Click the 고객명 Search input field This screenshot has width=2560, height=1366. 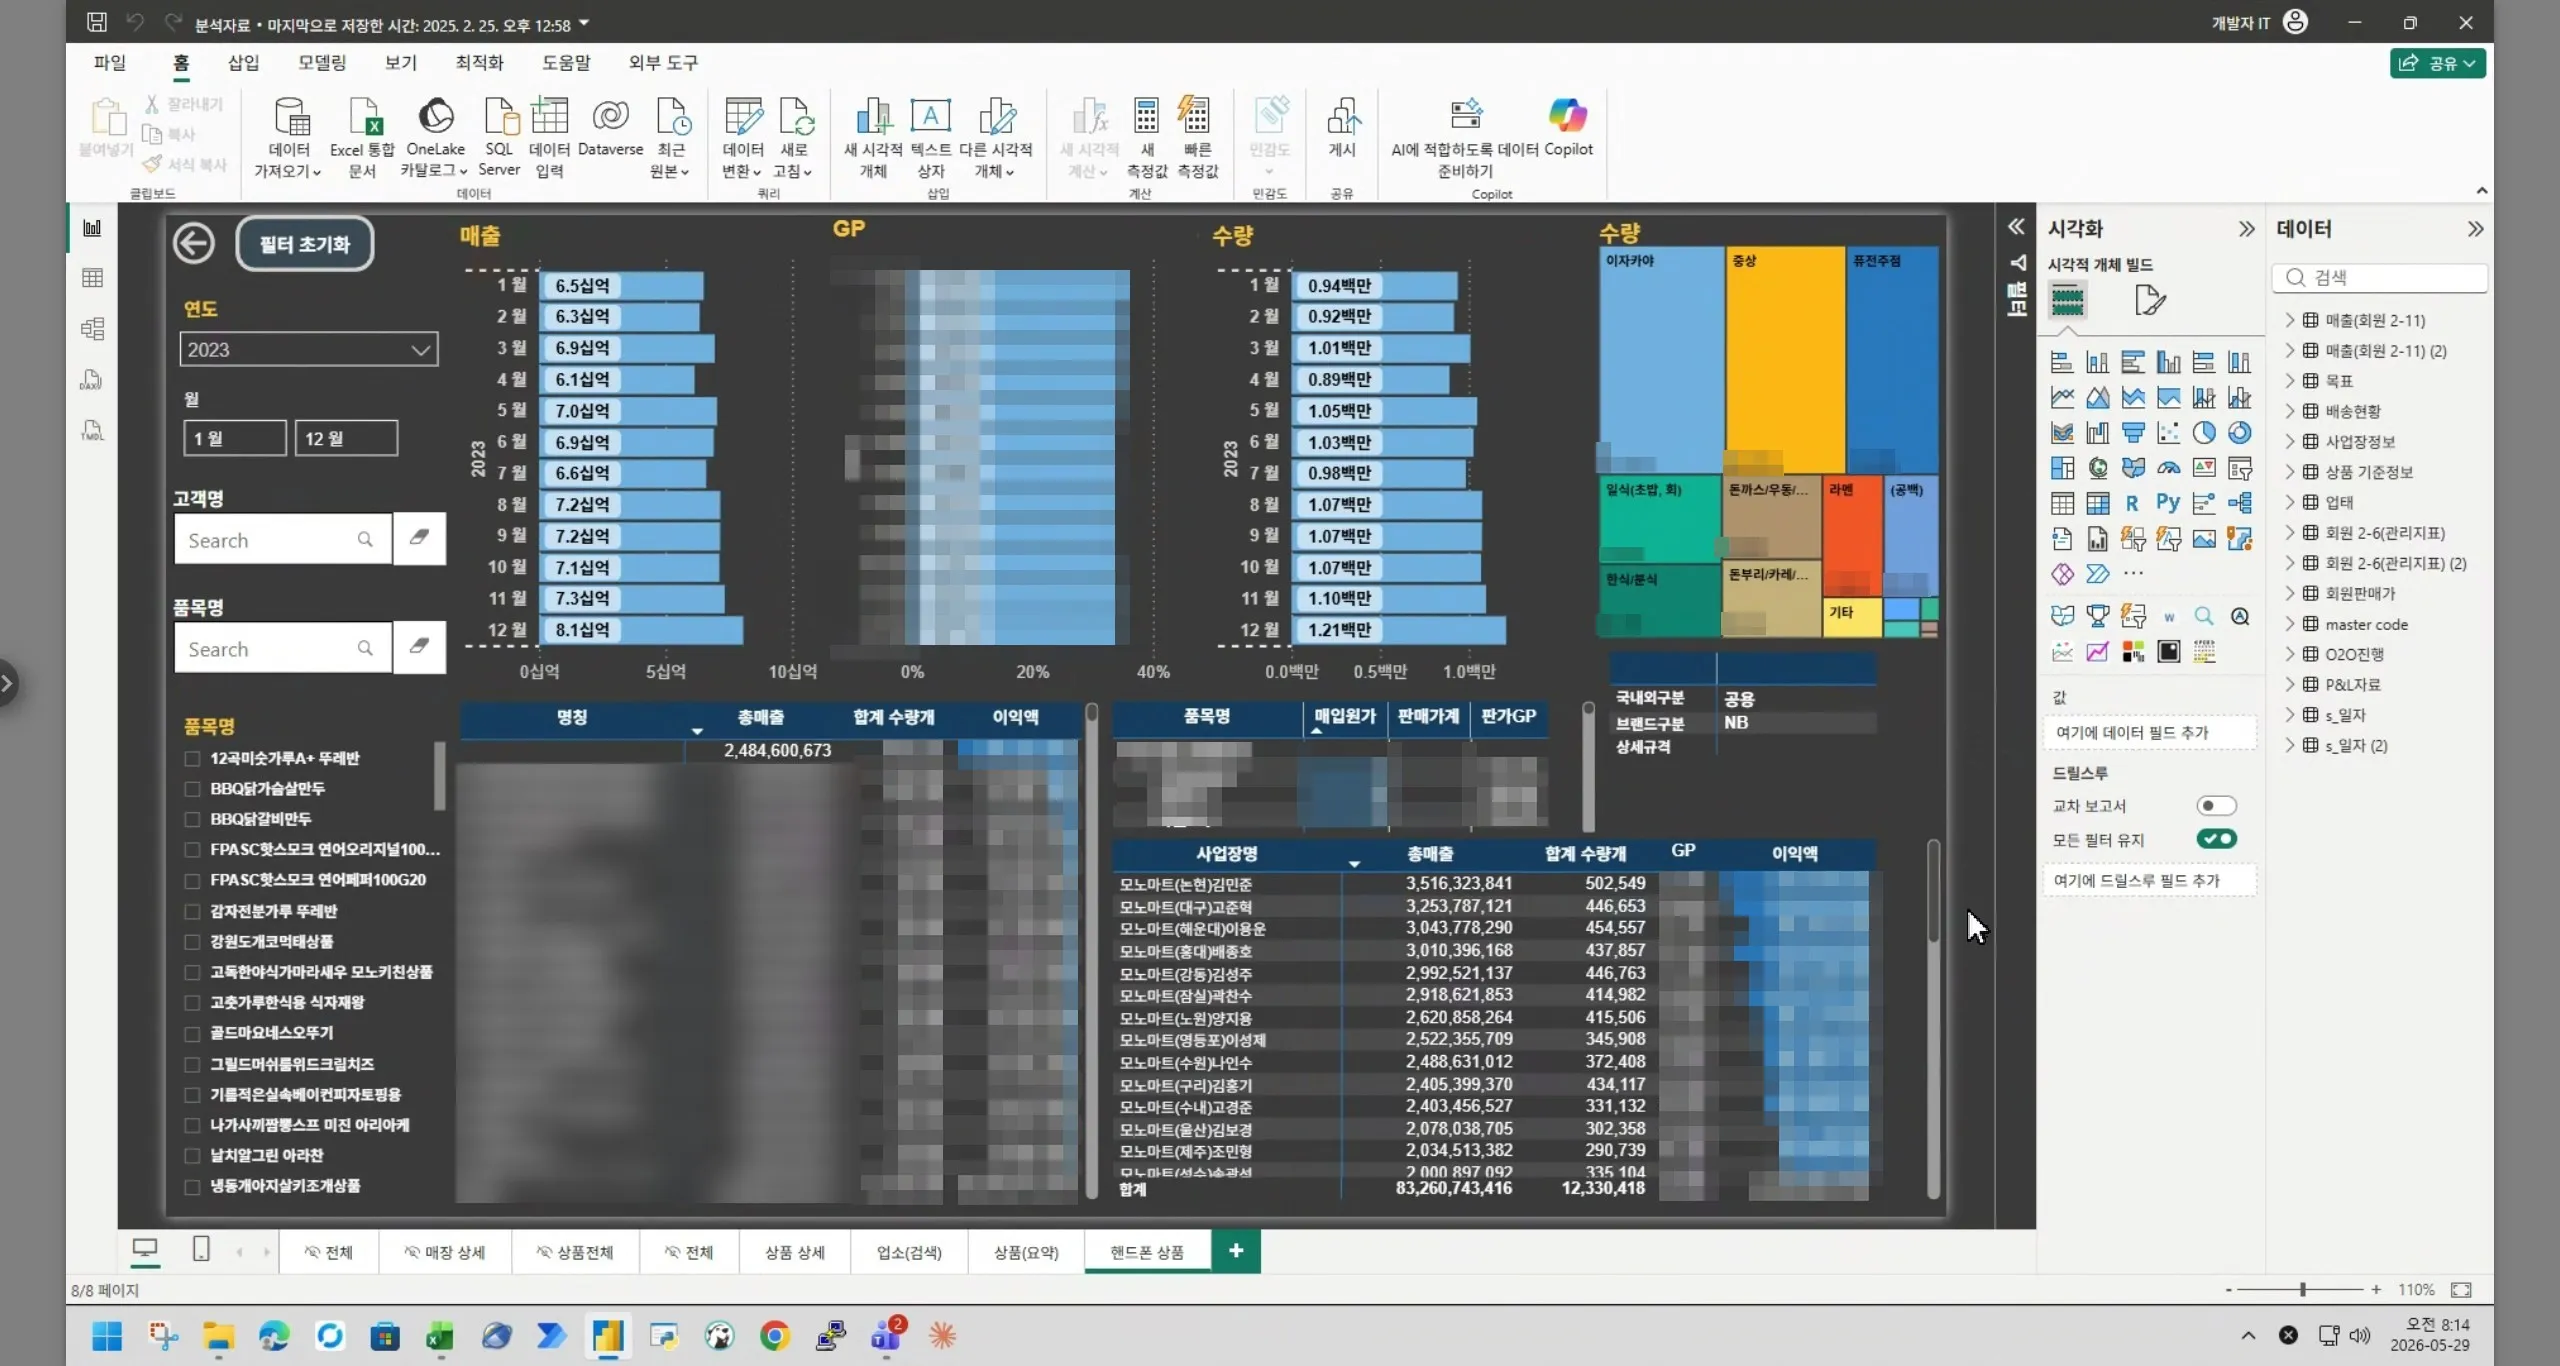282,540
